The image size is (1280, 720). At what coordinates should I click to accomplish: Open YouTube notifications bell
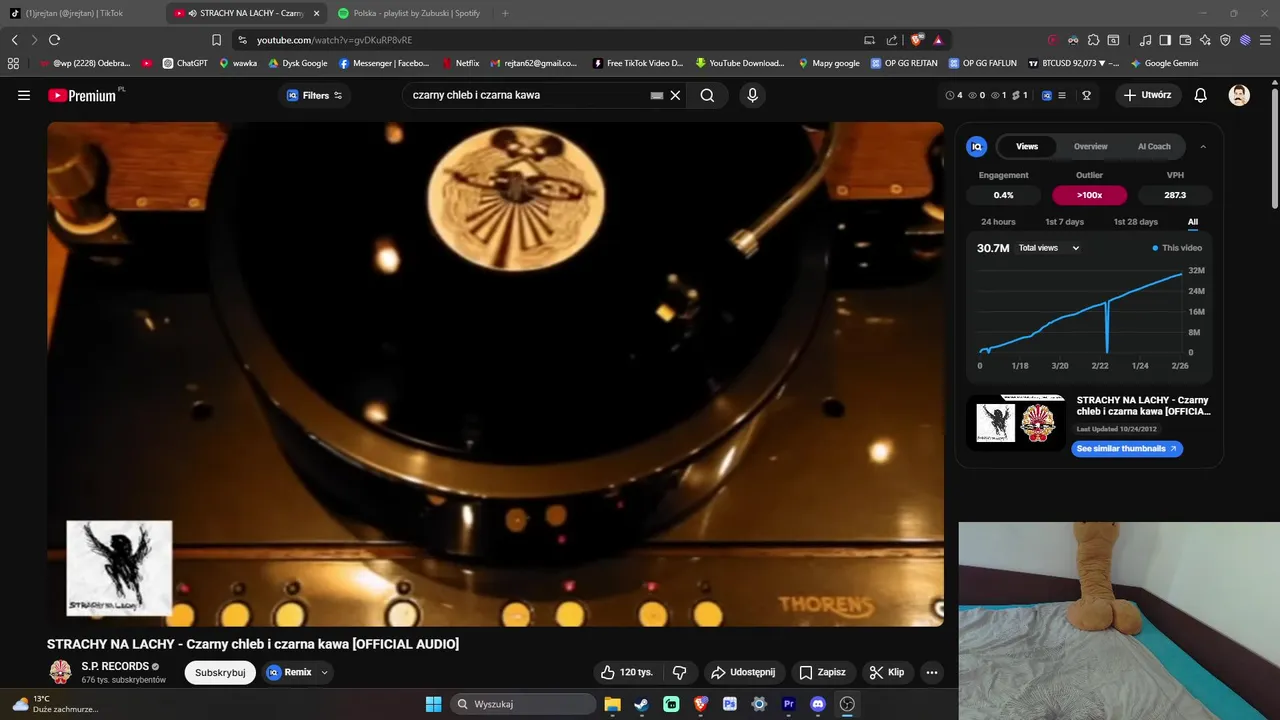(x=1201, y=95)
